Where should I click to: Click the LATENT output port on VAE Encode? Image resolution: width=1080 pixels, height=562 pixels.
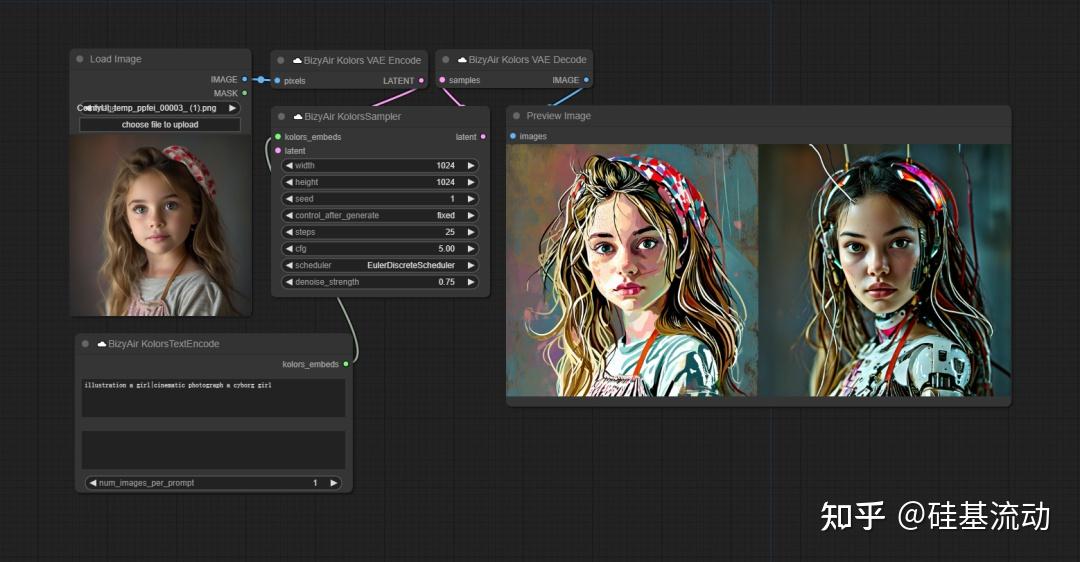tap(421, 80)
